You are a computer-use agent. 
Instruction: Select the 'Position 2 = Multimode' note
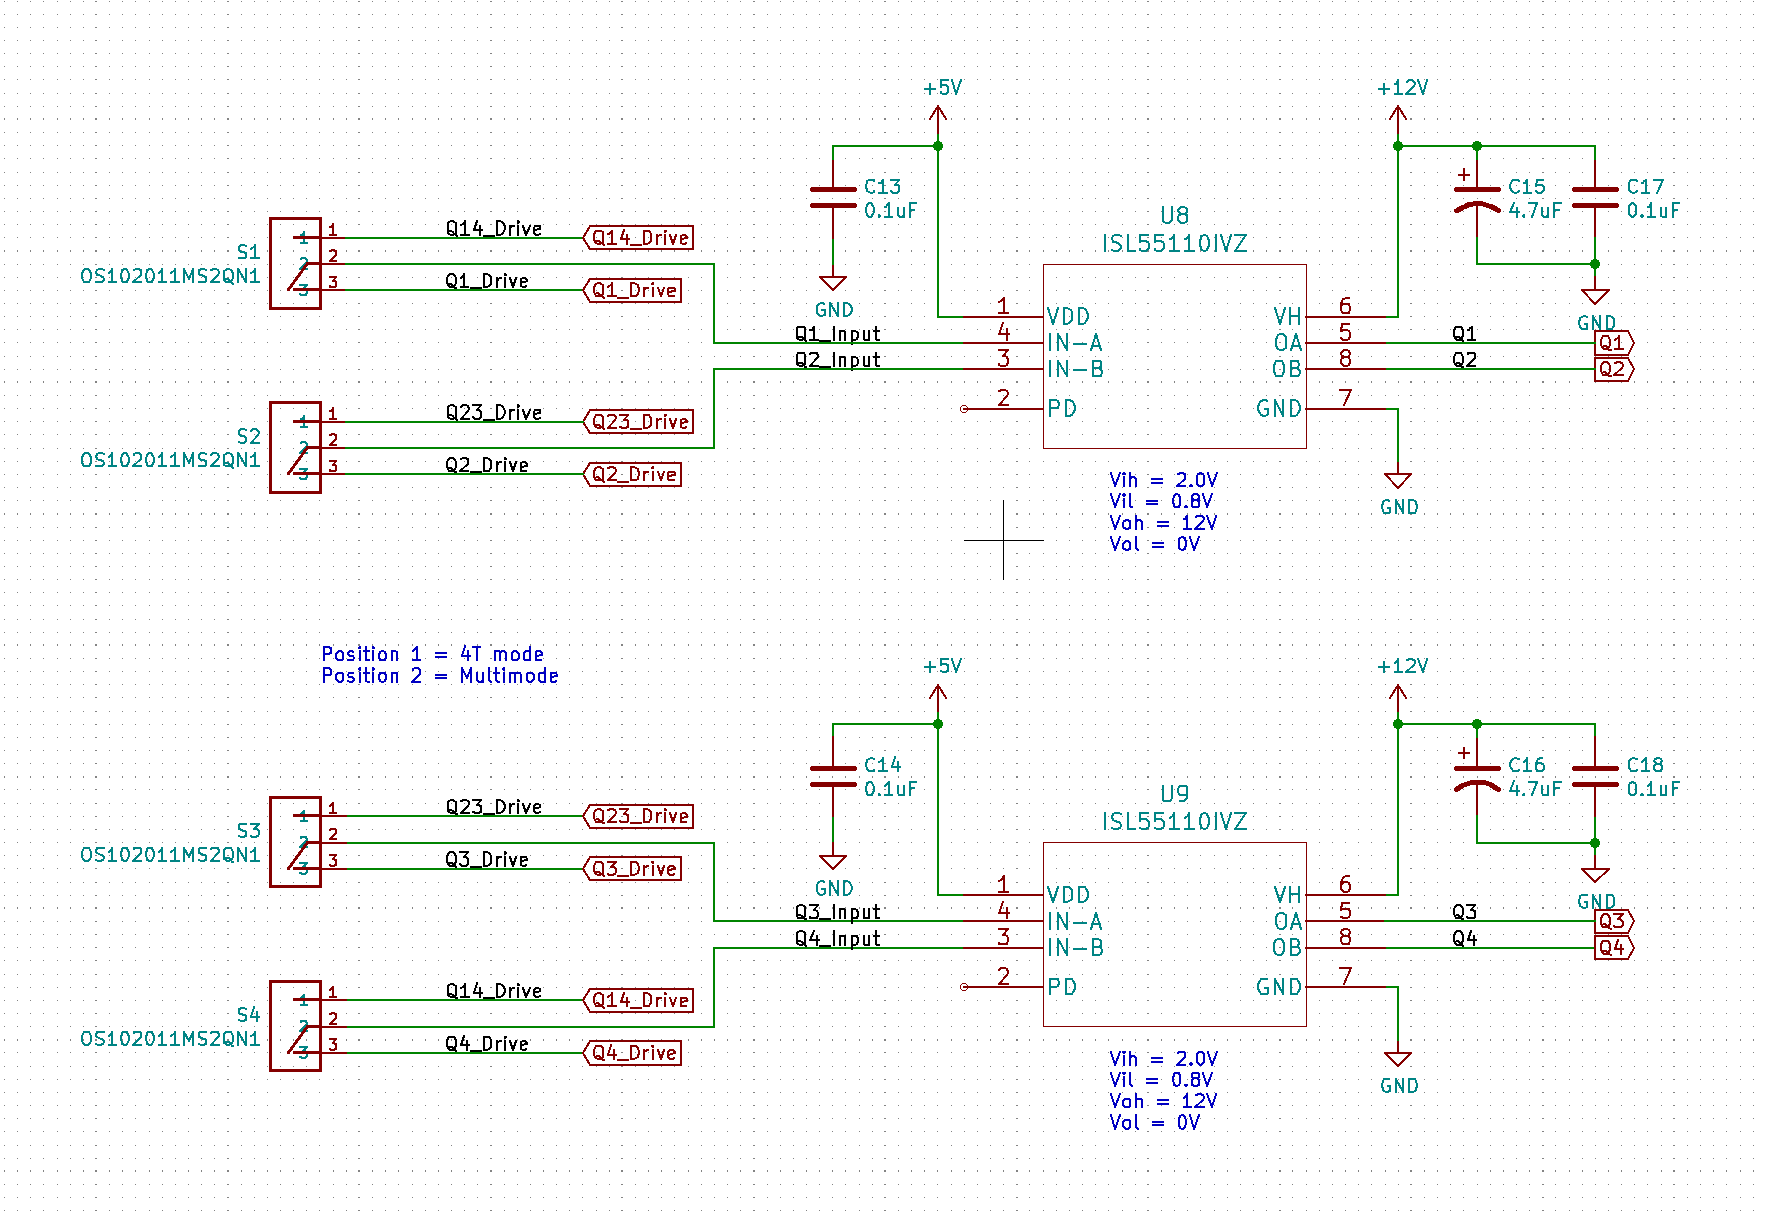(440, 676)
